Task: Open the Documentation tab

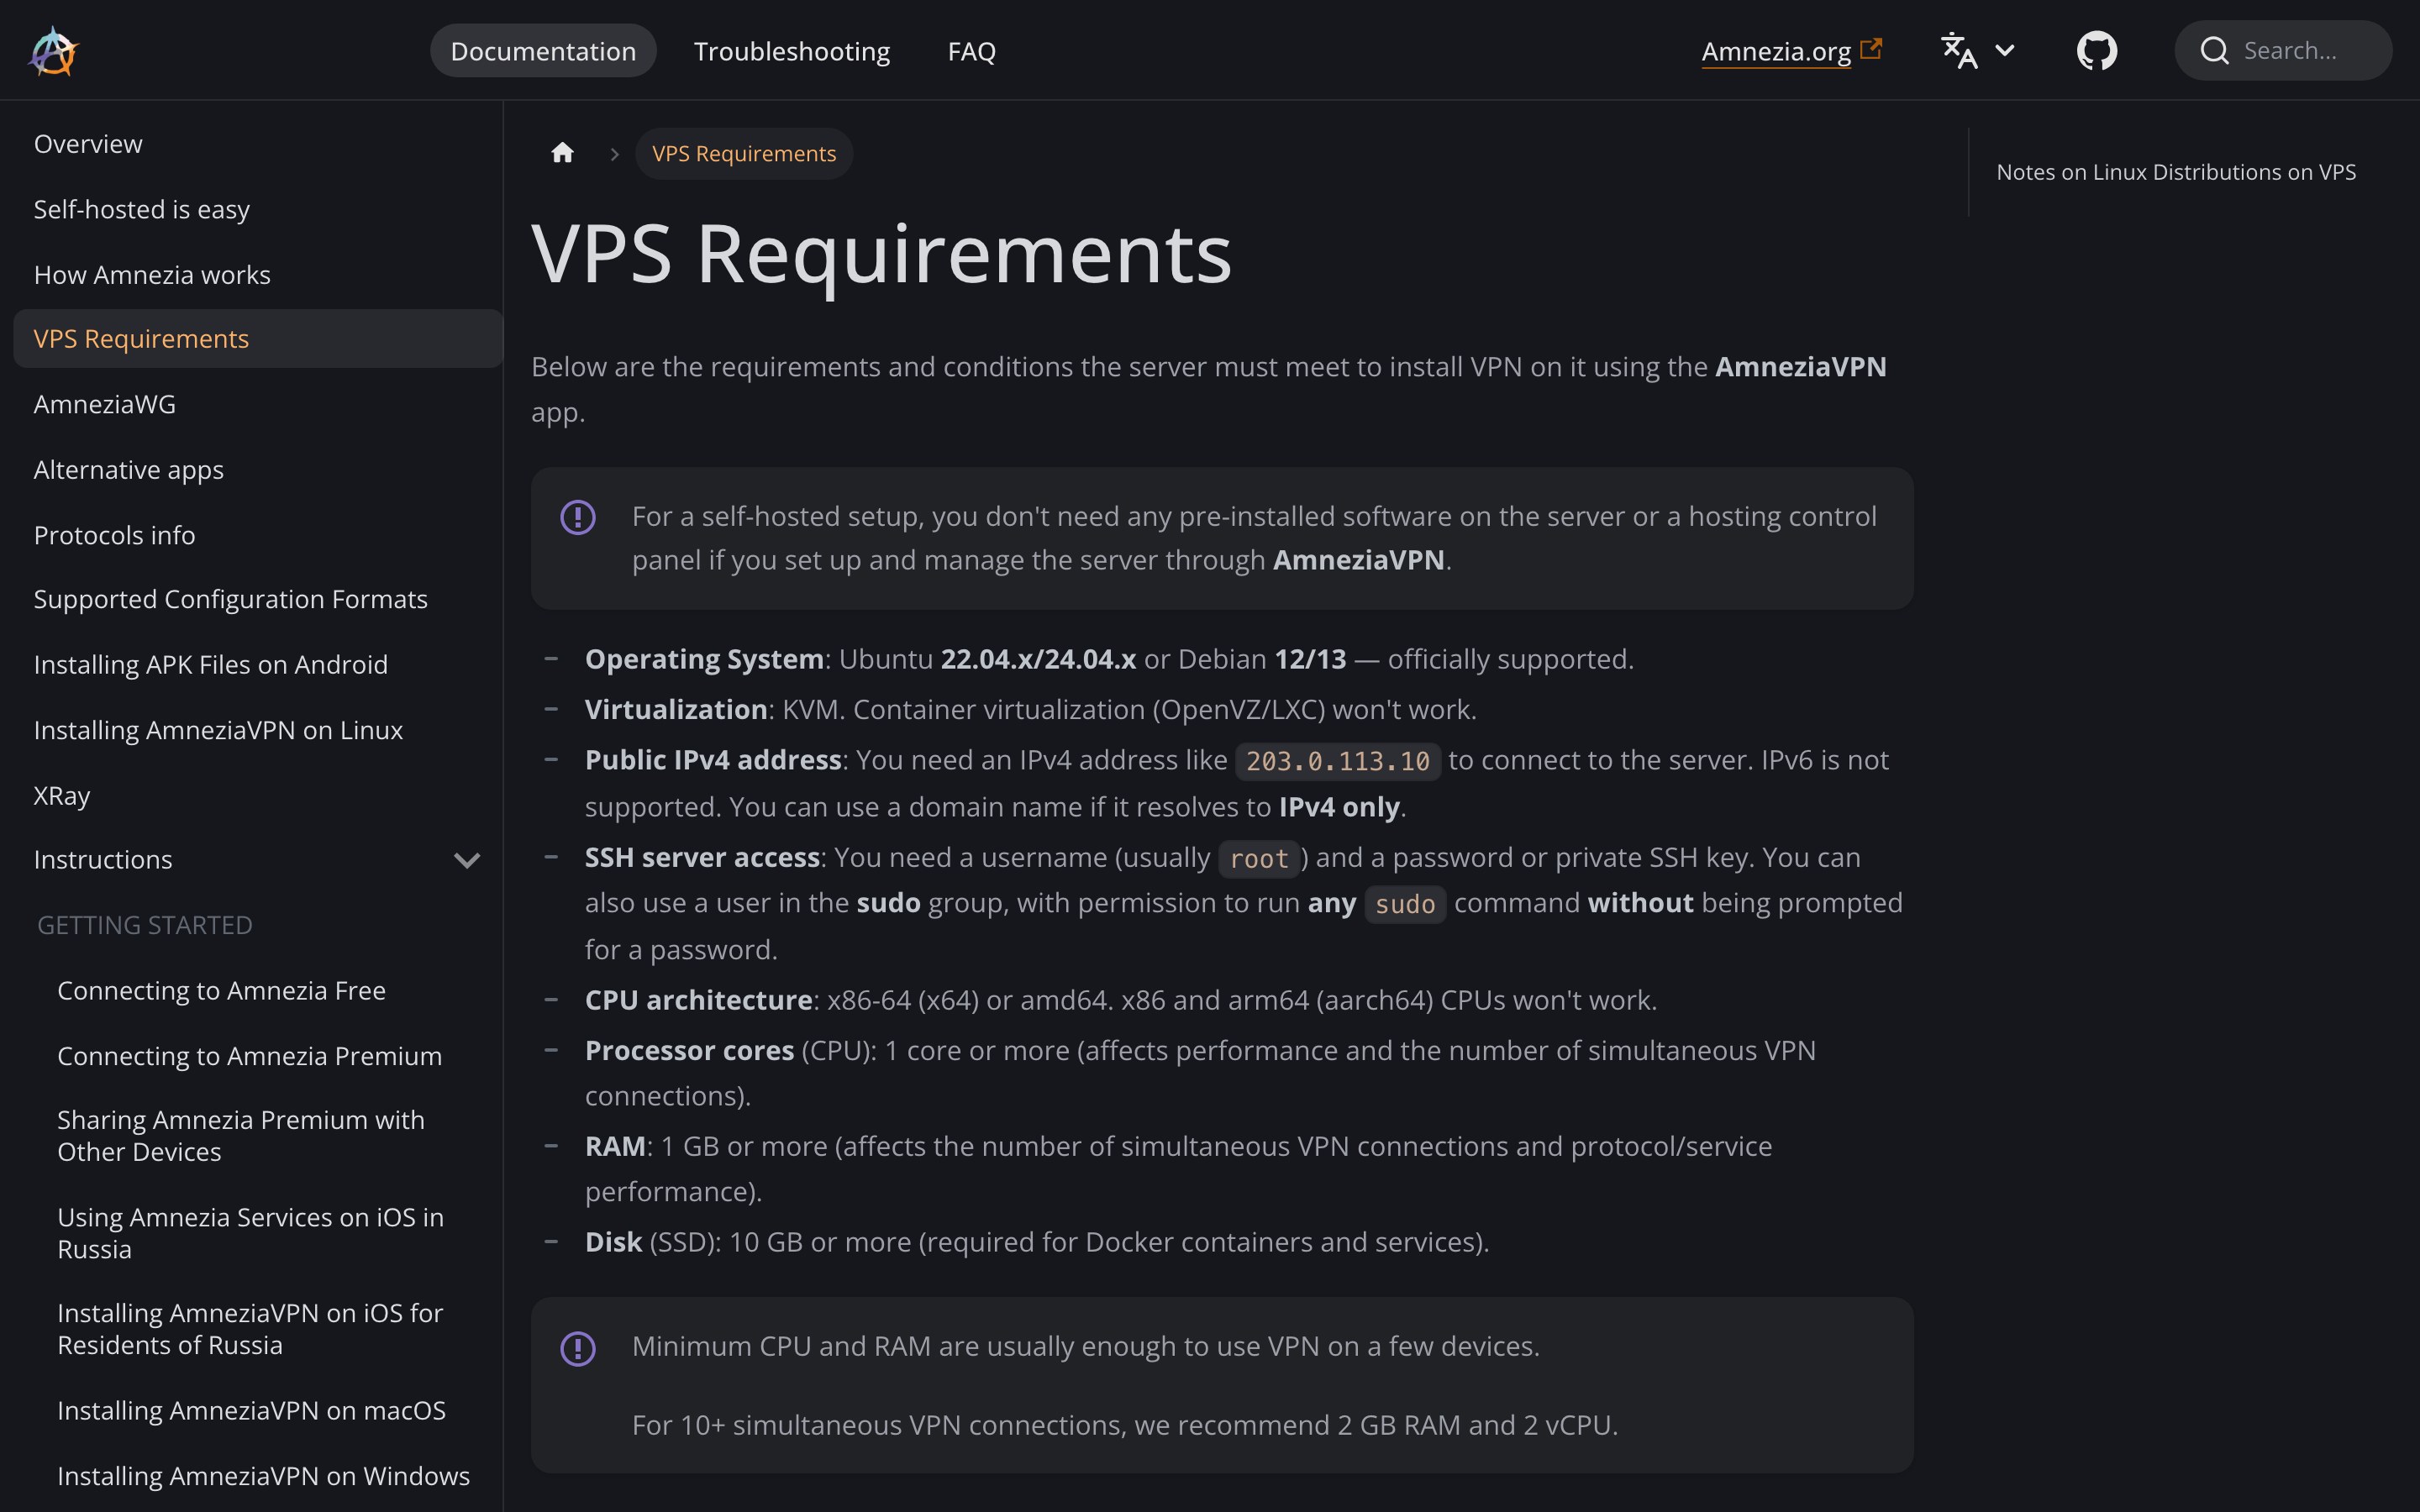Action: pyautogui.click(x=543, y=51)
